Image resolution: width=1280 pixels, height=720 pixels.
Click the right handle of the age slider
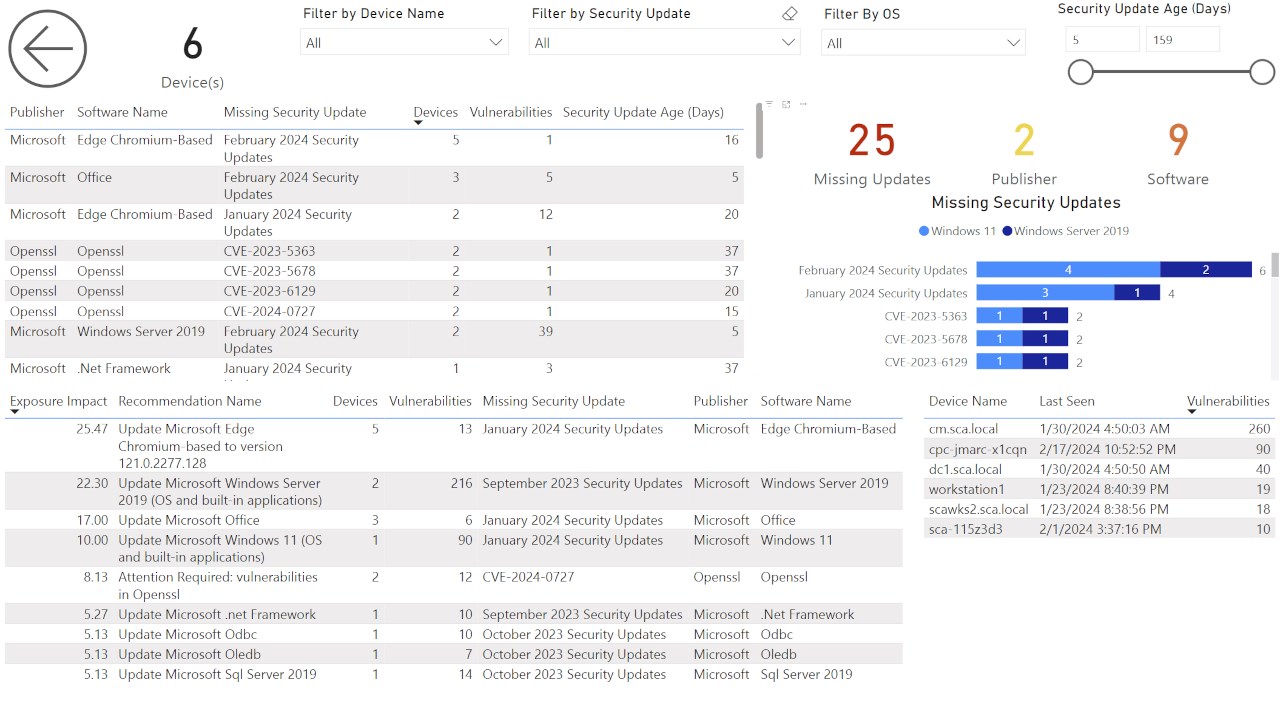click(1262, 72)
